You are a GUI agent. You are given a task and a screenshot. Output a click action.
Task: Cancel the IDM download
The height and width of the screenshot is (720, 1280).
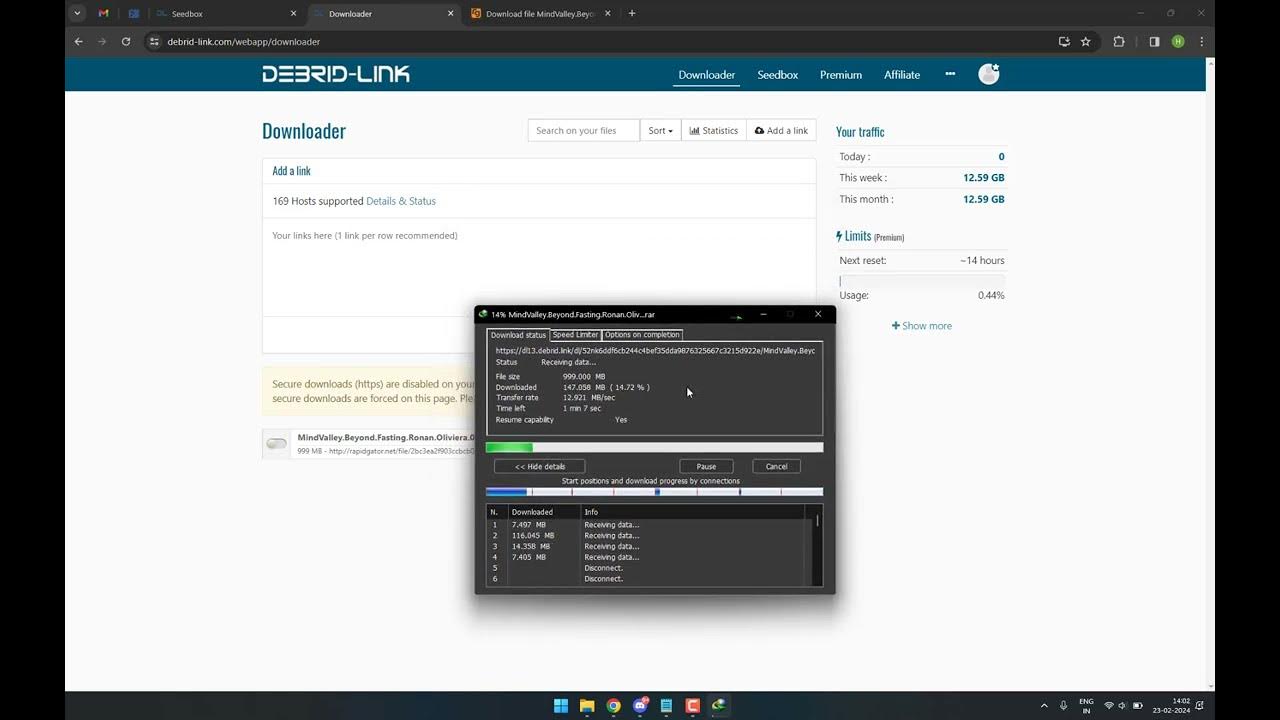[776, 466]
